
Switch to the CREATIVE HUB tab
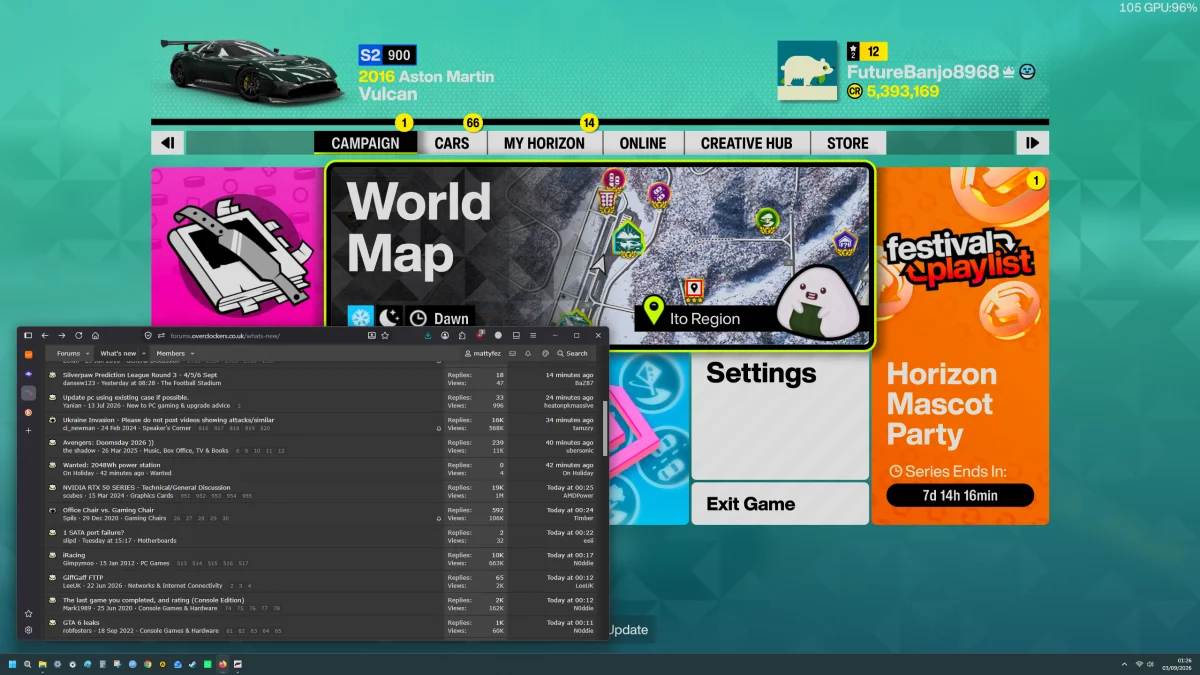747,143
